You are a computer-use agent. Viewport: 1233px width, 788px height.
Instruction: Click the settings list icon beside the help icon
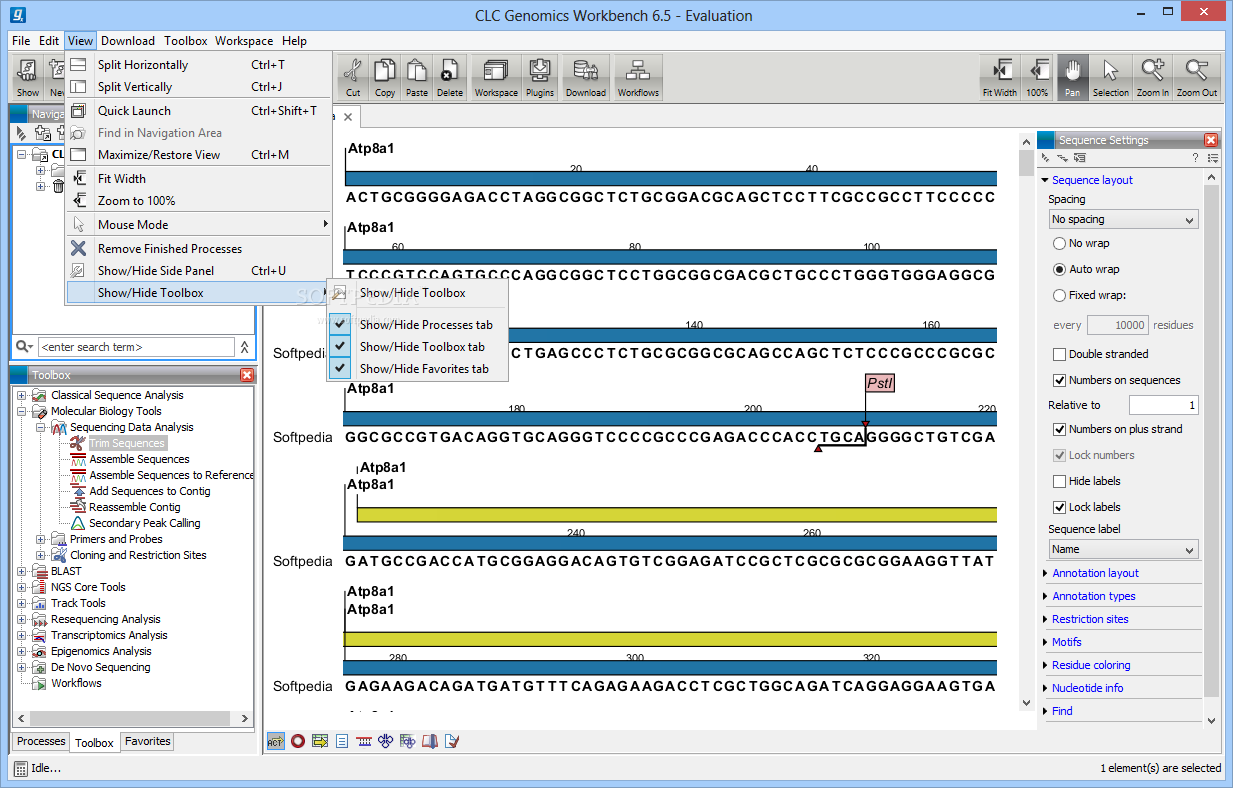1213,158
